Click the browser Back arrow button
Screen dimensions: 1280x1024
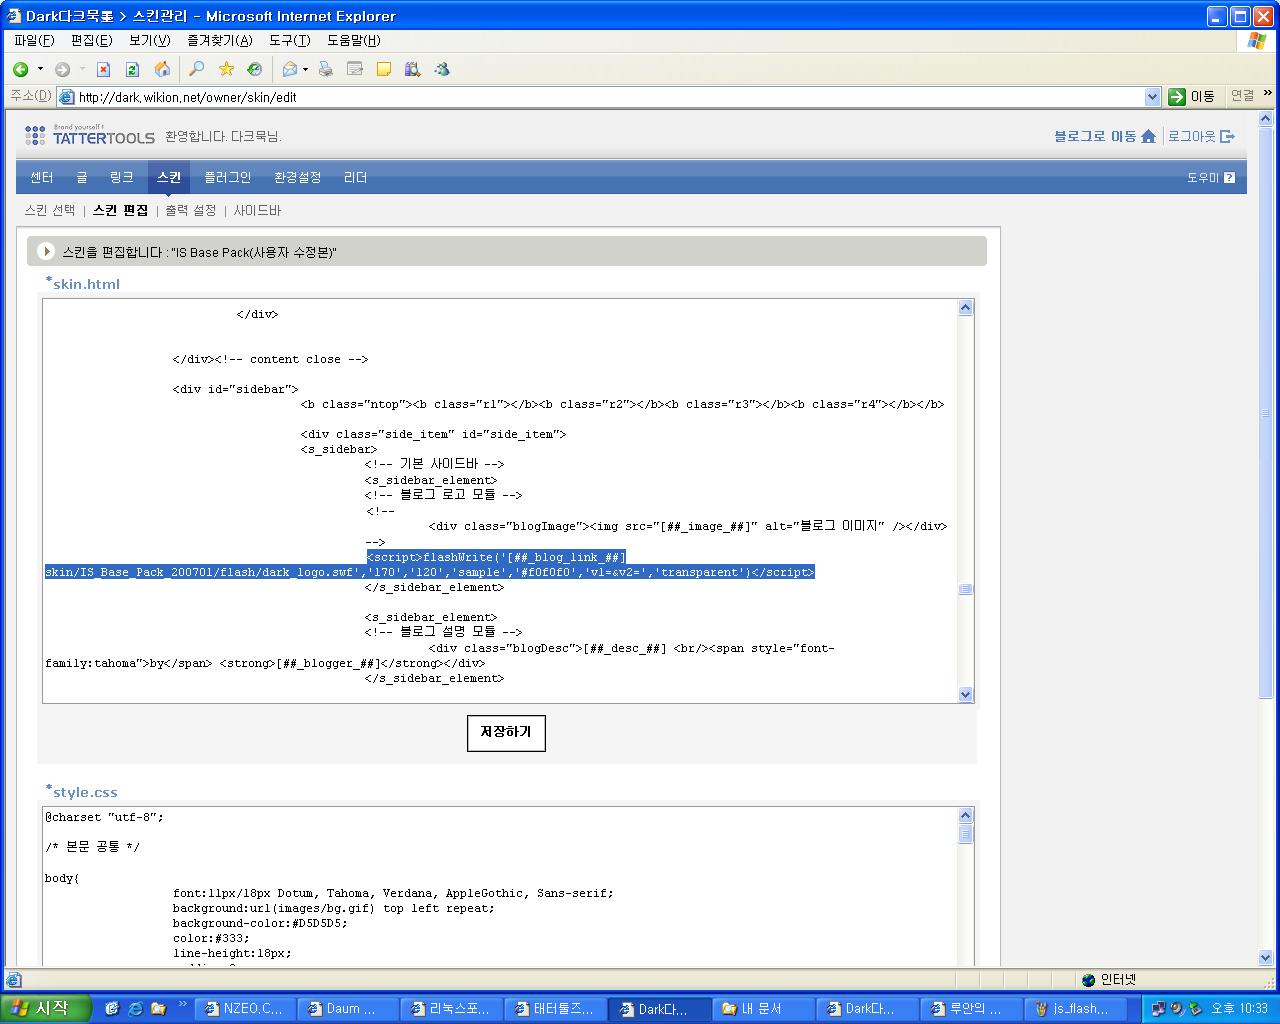[x=20, y=69]
